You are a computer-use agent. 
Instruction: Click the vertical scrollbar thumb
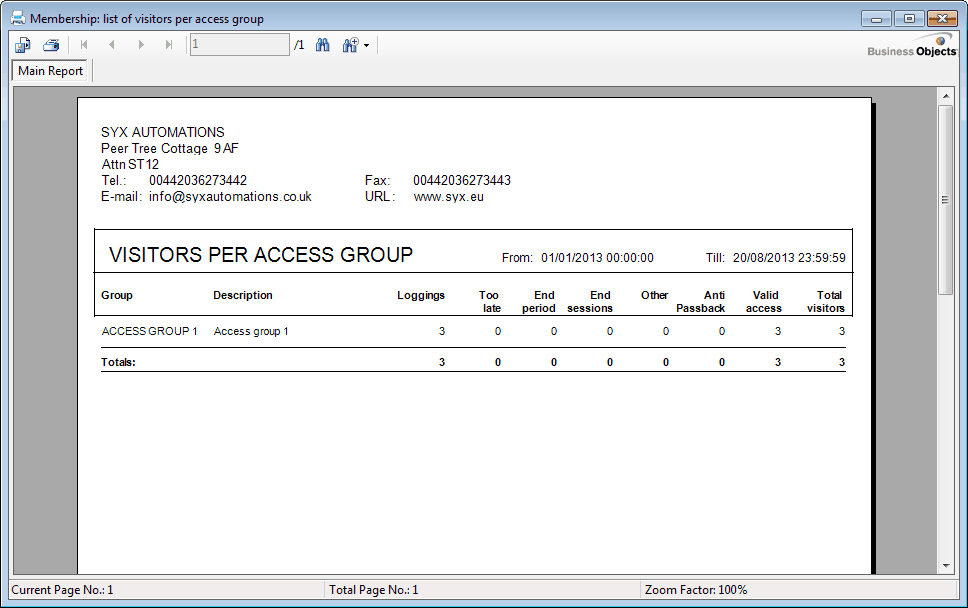coord(945,200)
